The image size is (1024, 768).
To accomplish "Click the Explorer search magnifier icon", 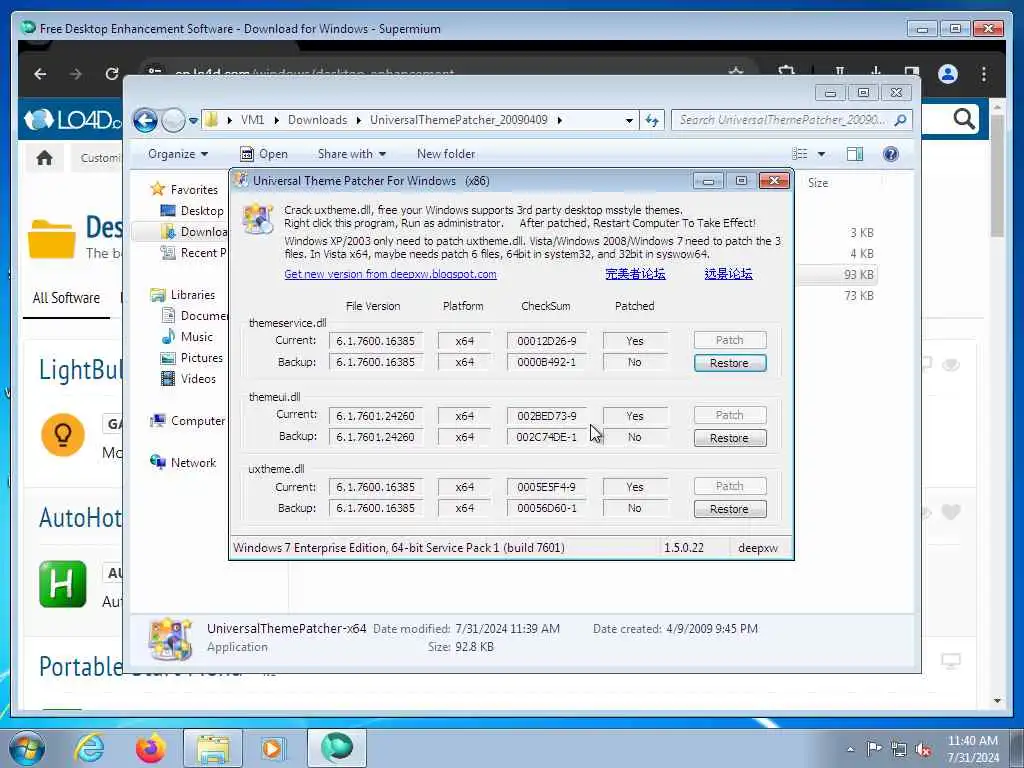I will pyautogui.click(x=901, y=120).
